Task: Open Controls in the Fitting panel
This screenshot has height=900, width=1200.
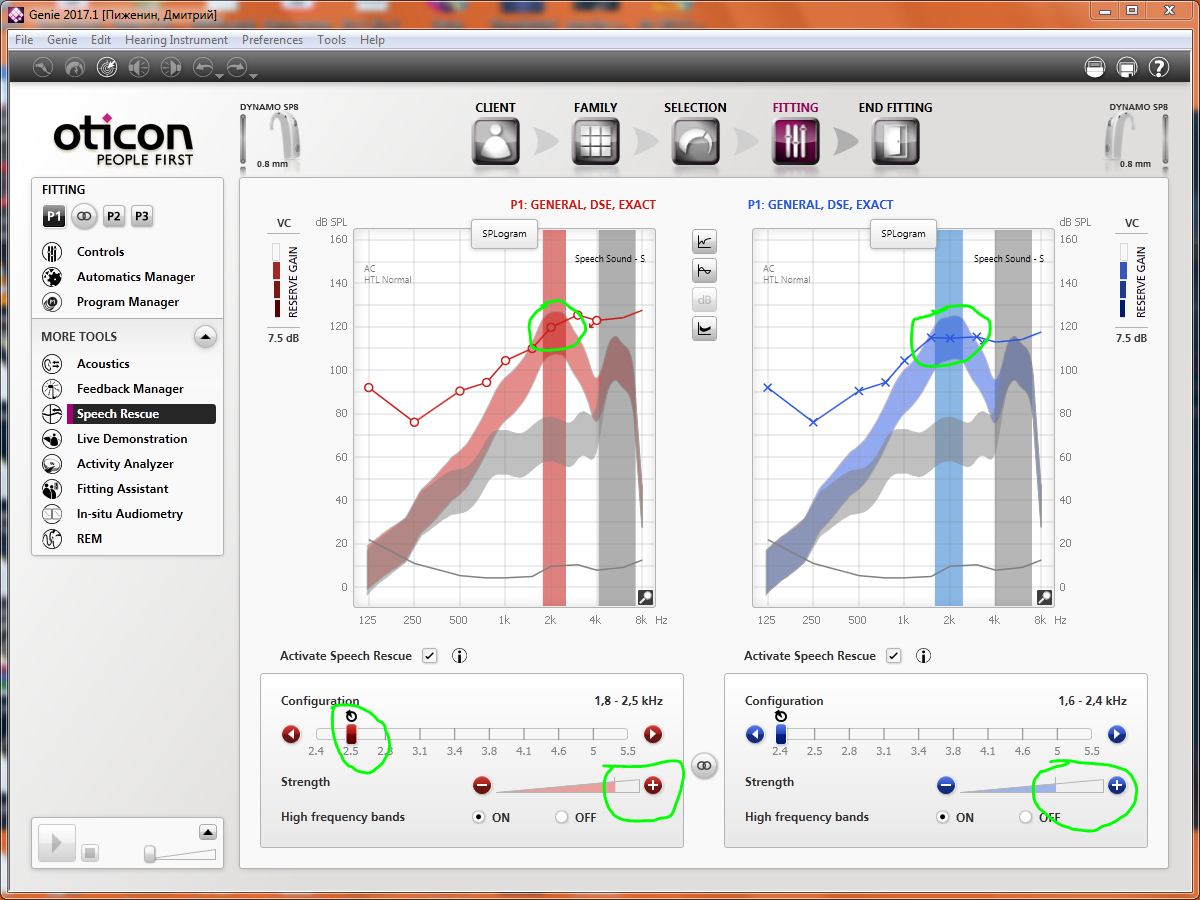Action: (100, 252)
